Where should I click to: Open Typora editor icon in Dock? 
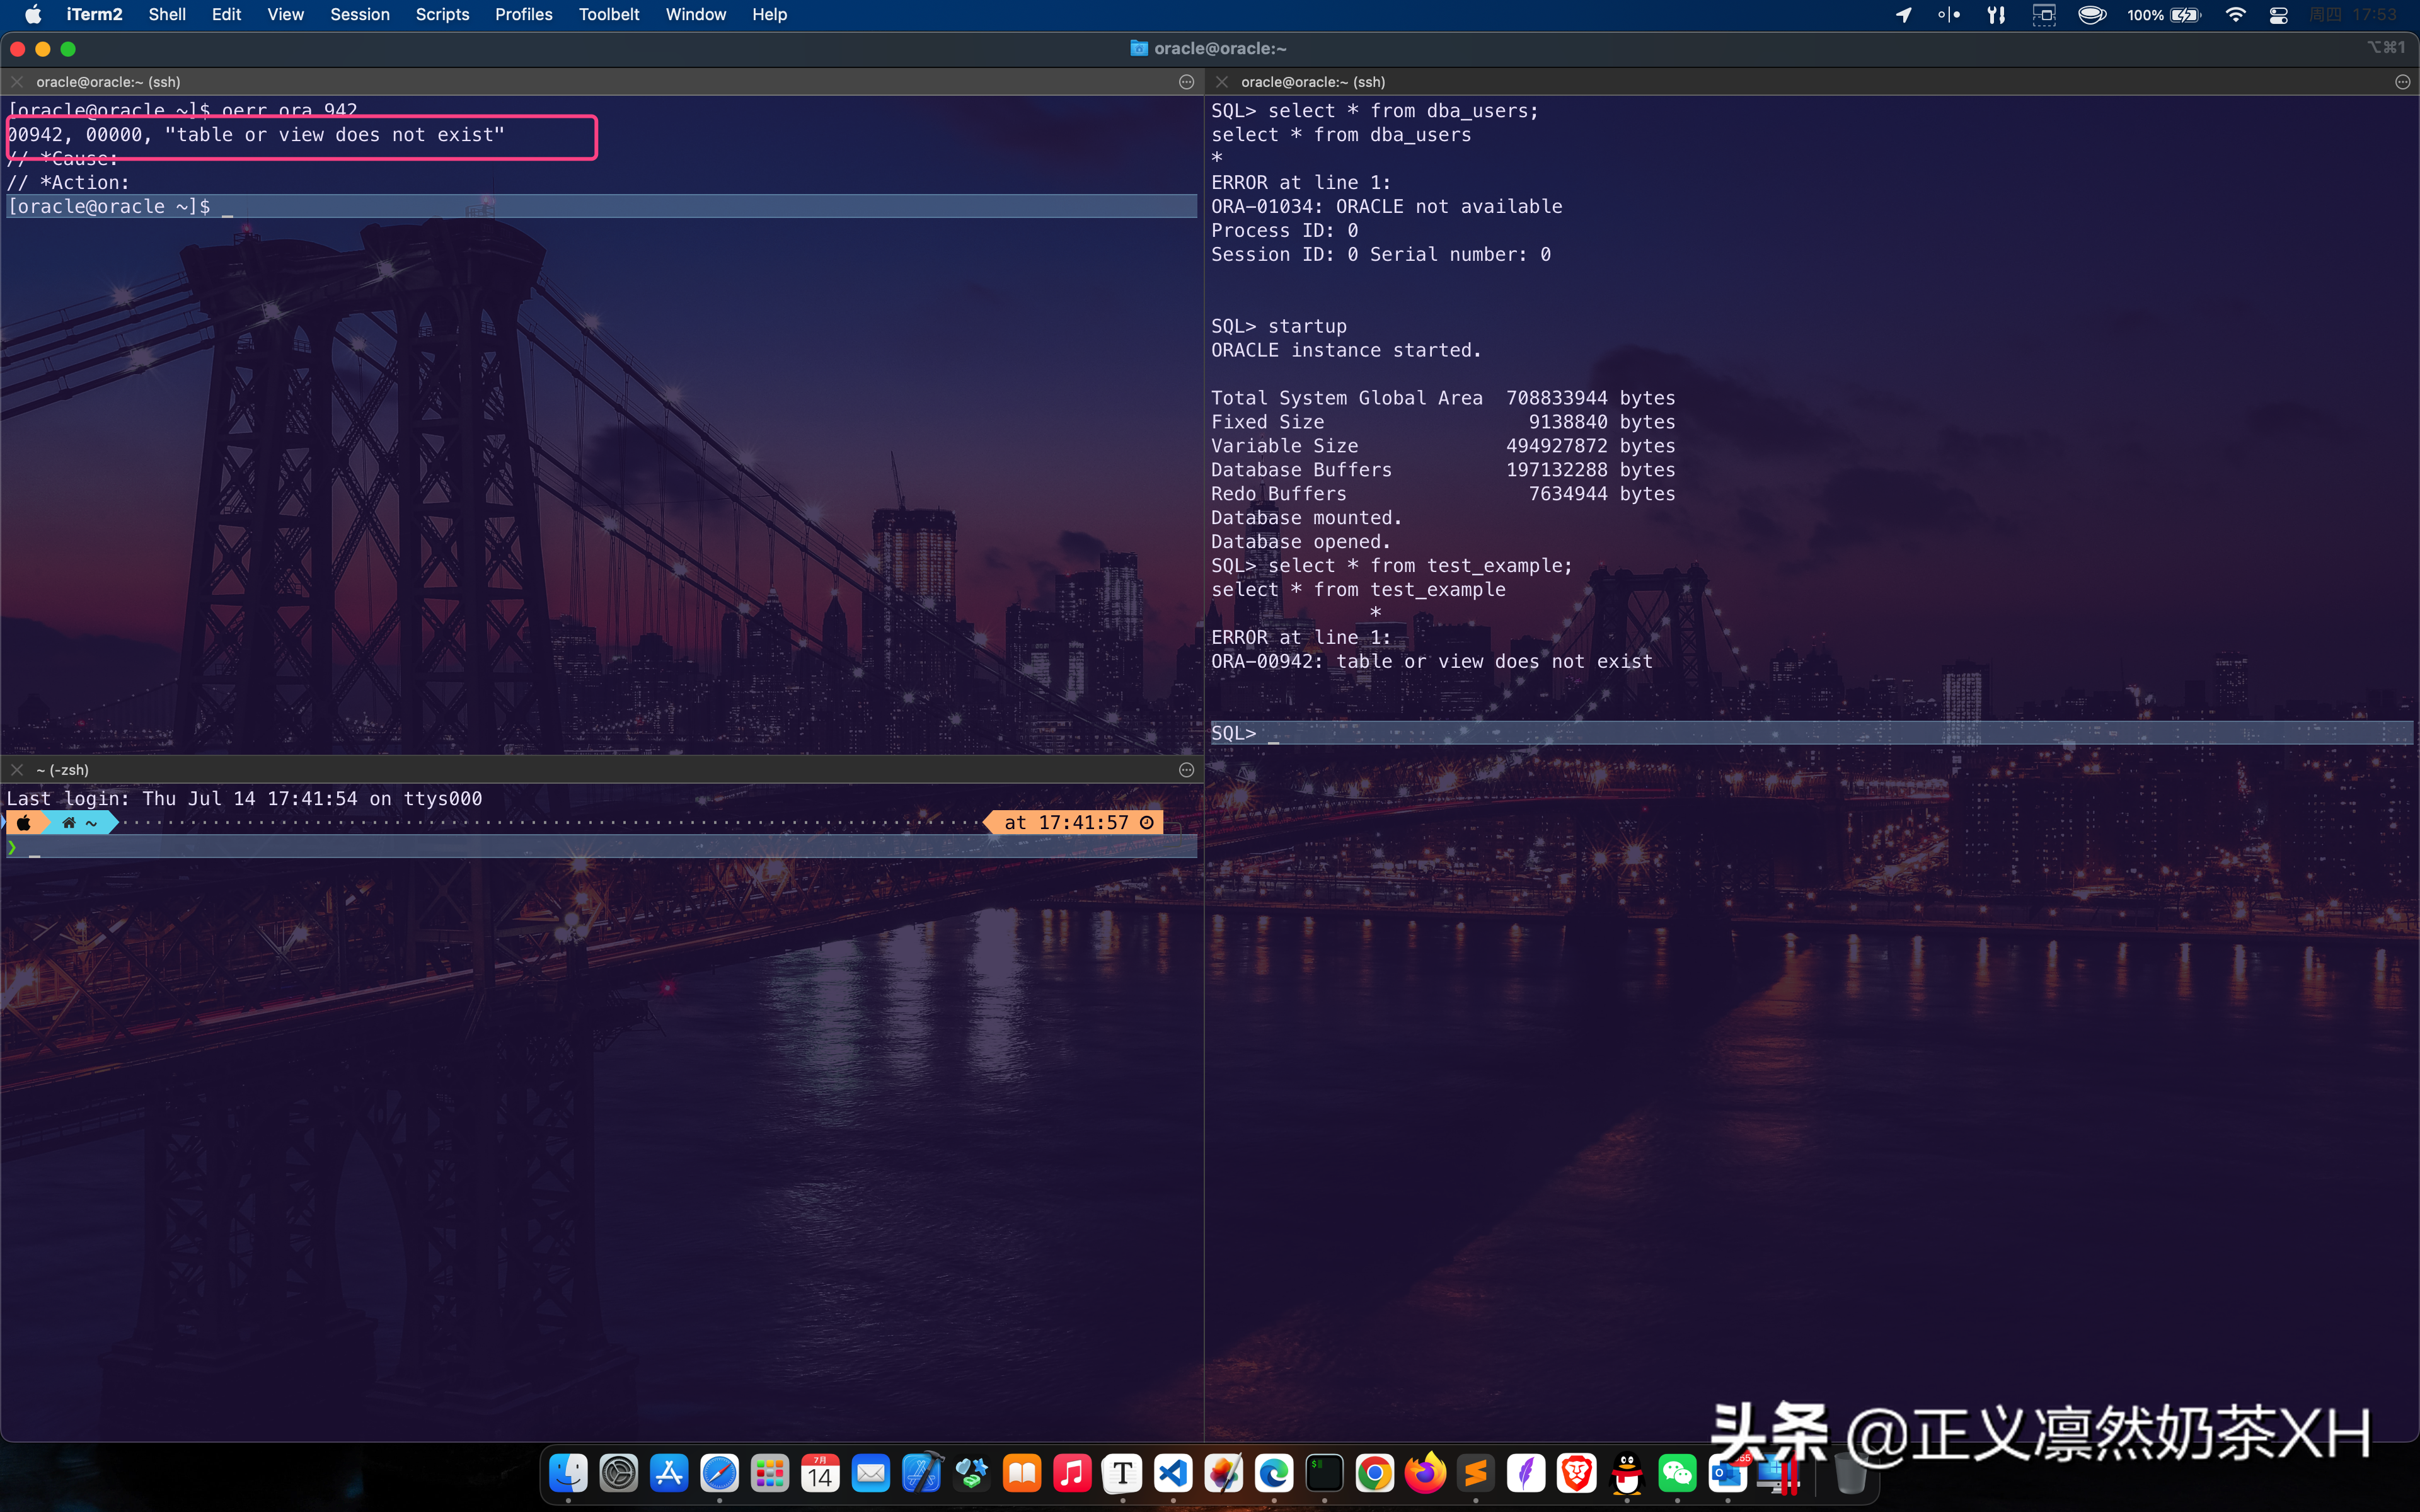tap(1122, 1473)
